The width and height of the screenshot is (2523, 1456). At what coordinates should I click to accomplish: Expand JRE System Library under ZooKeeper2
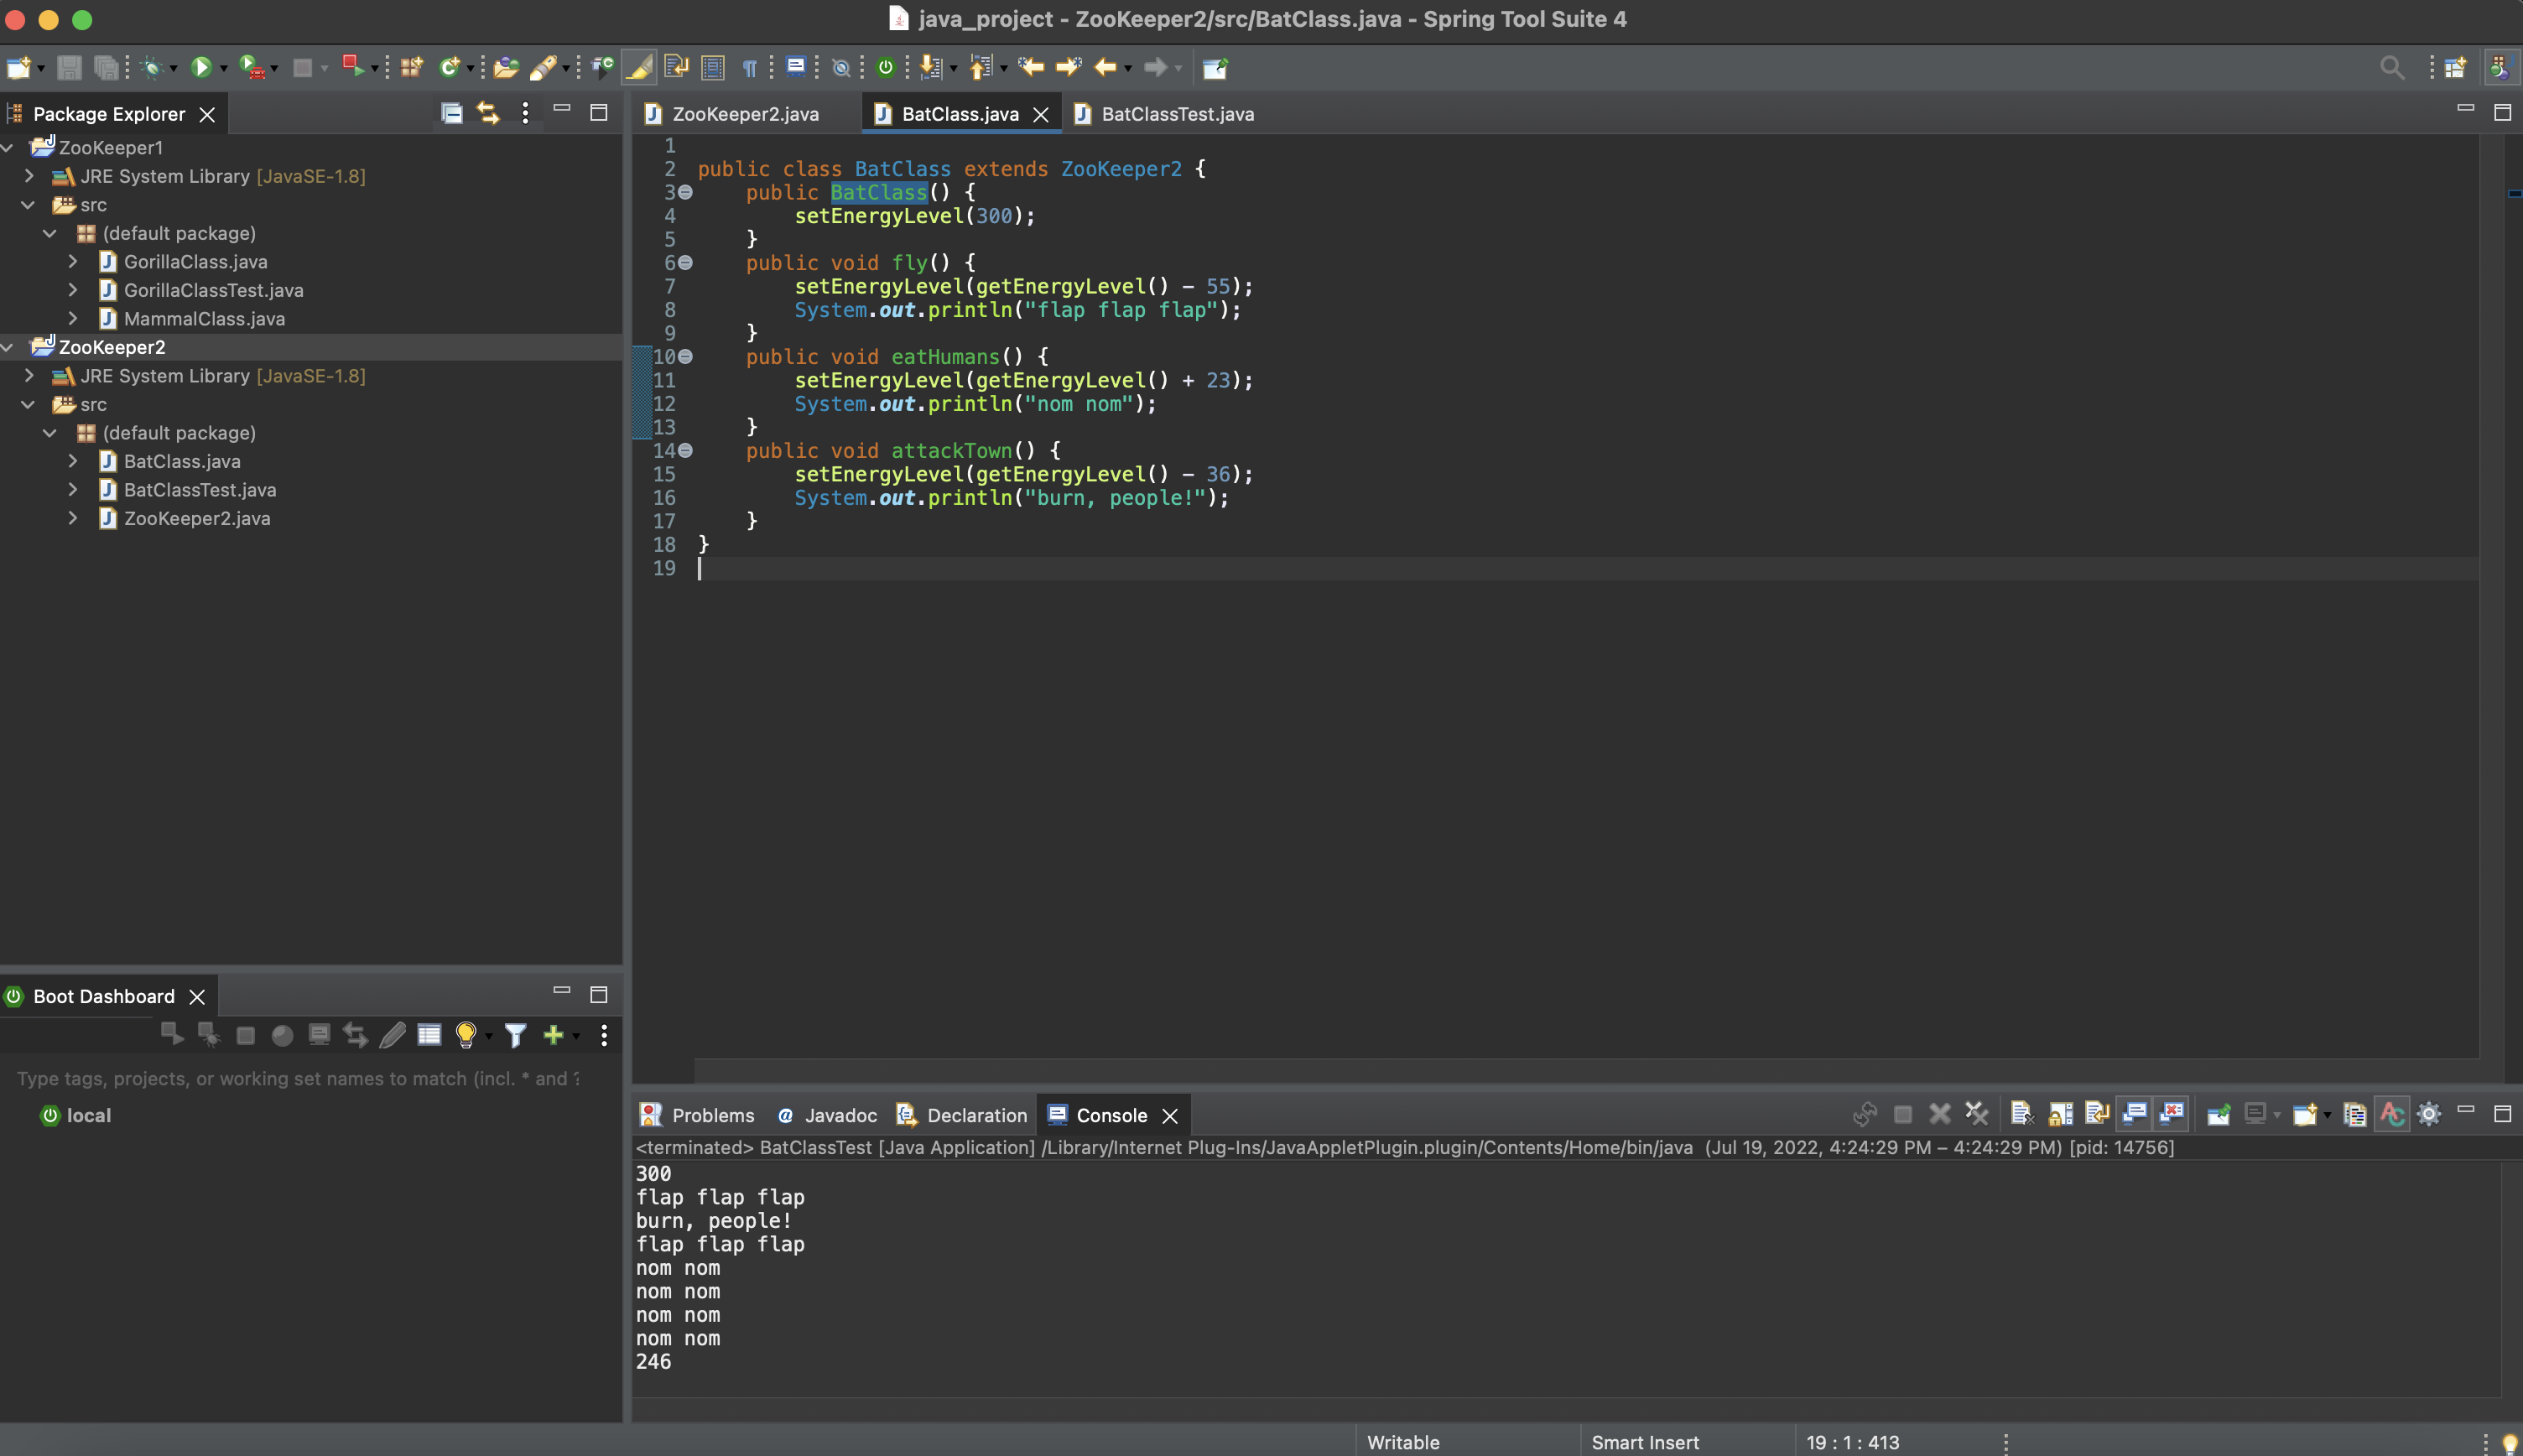pyautogui.click(x=29, y=376)
